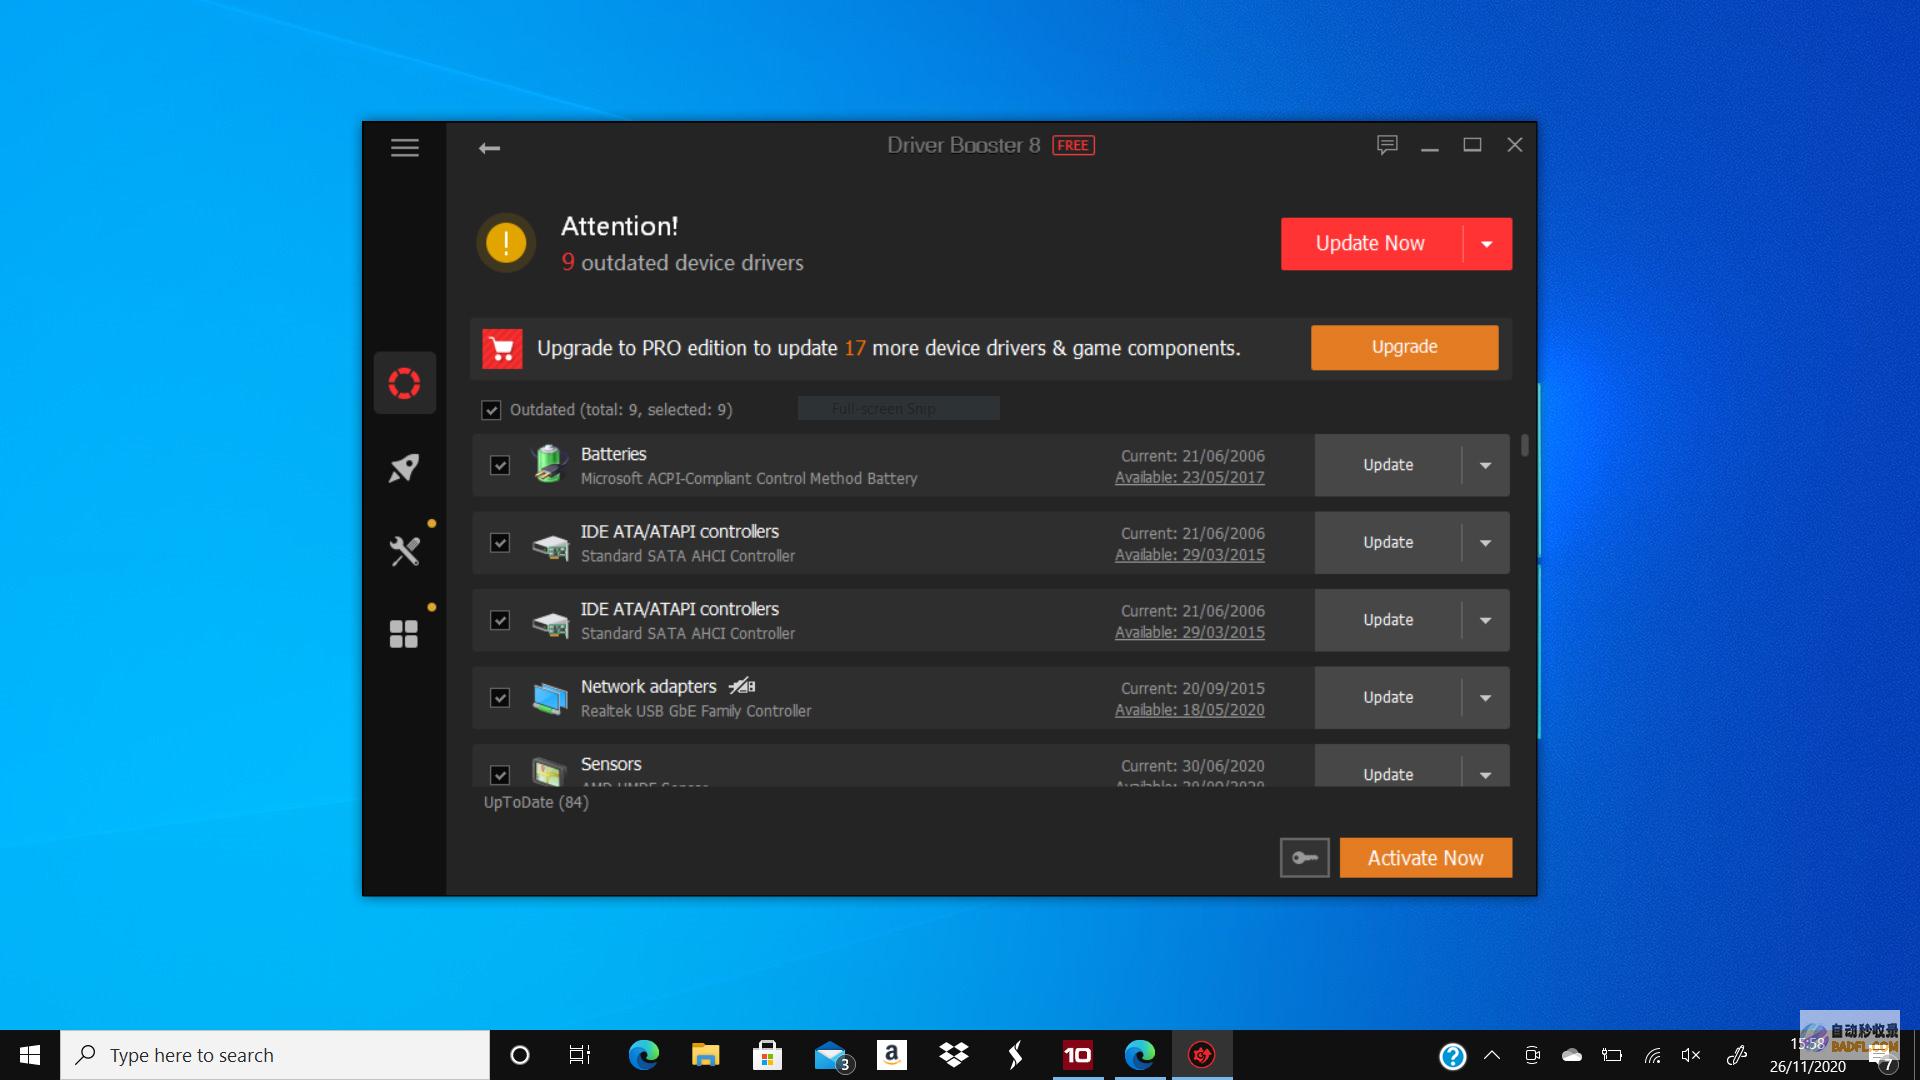This screenshot has height=1080, width=1920.
Task: Expand Update dropdown for Batteries row
Action: (x=1485, y=465)
